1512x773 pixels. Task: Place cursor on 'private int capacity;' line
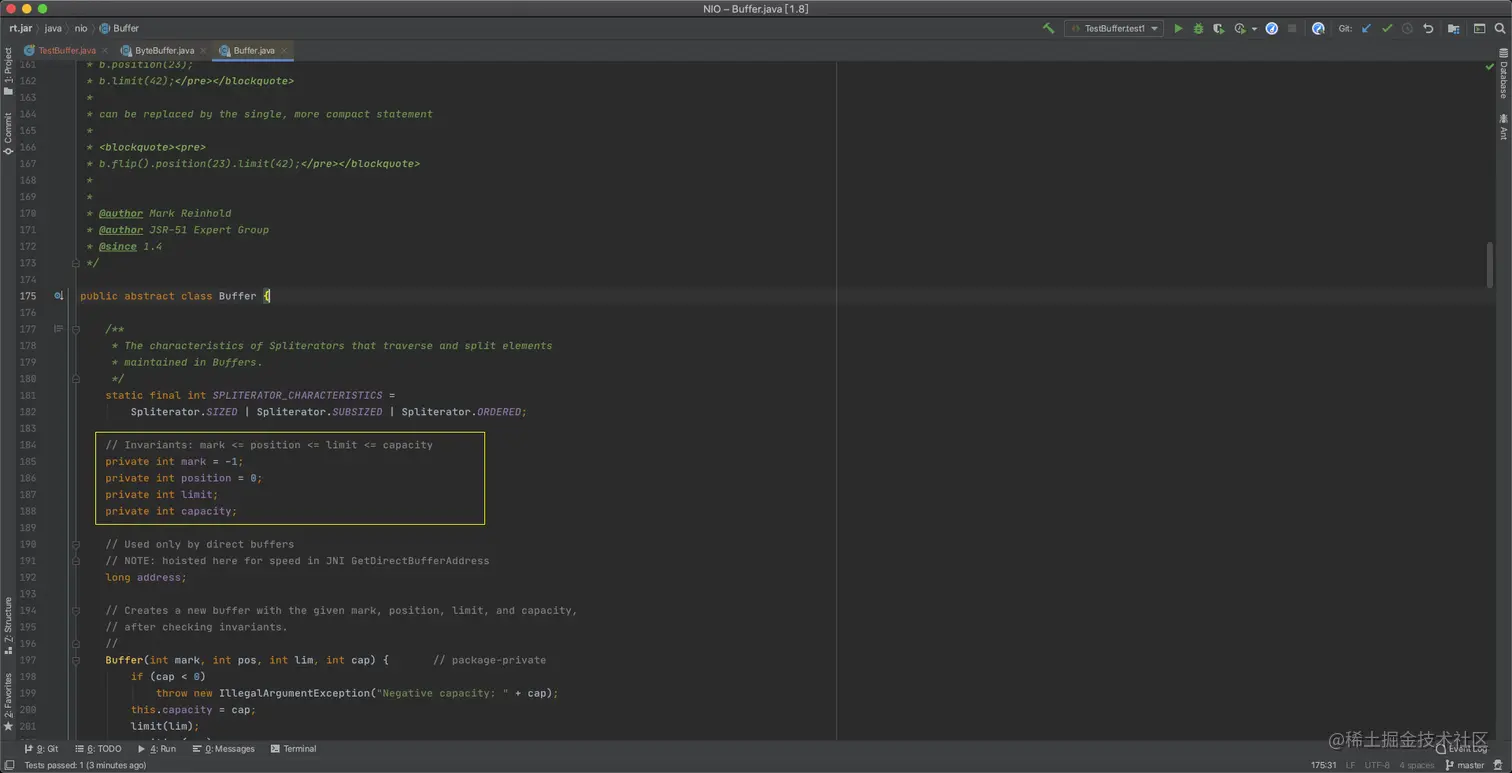click(171, 511)
